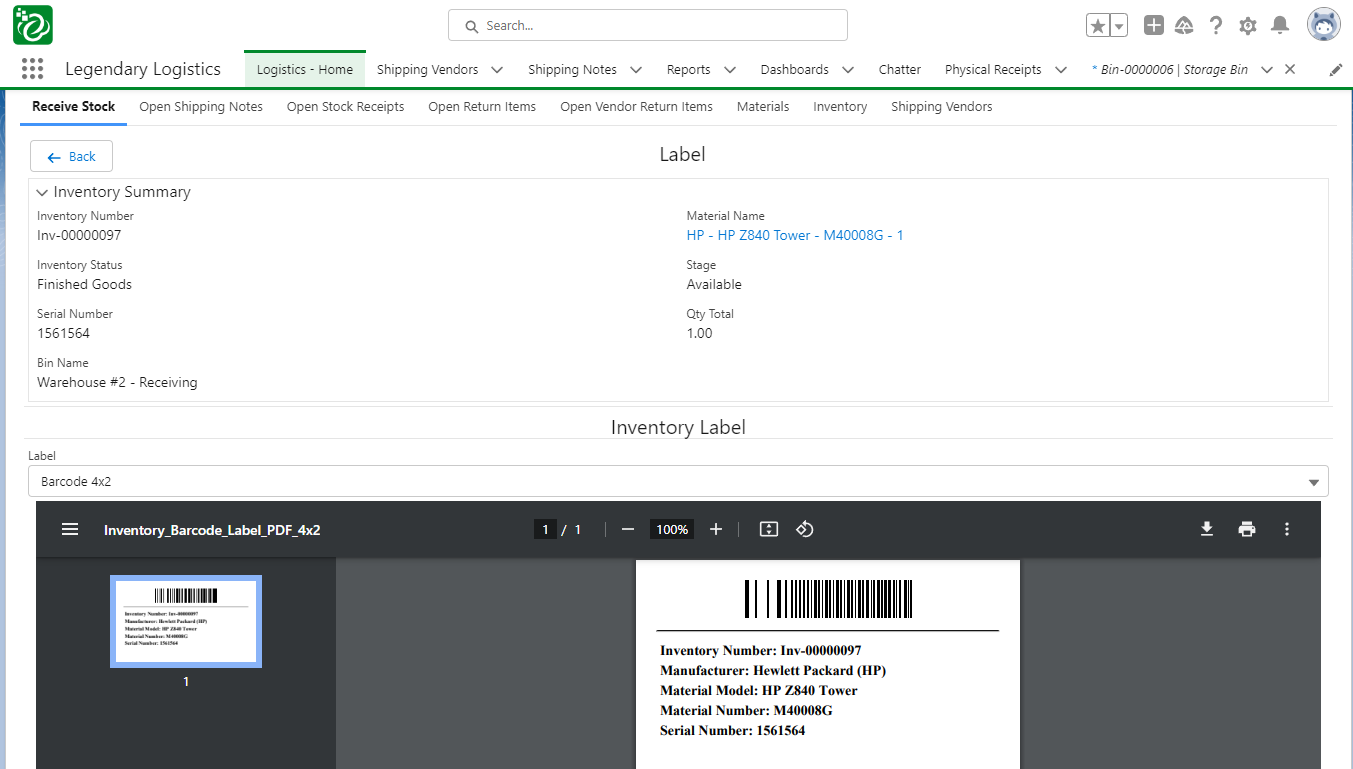Select the Inventory subtab

pos(840,106)
